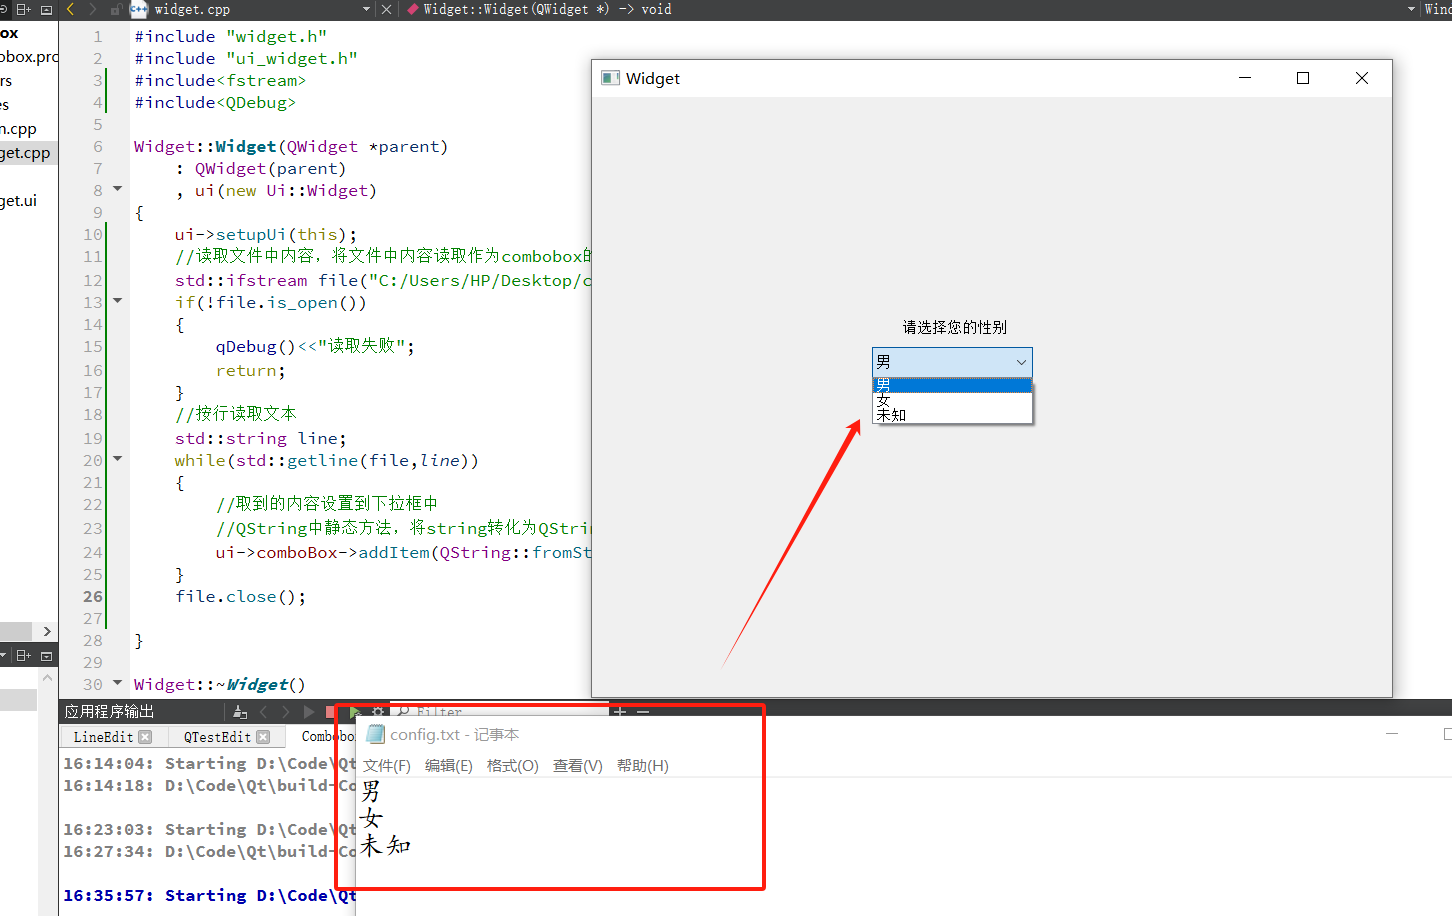Collapse the destructor fold at line 30

click(x=117, y=683)
